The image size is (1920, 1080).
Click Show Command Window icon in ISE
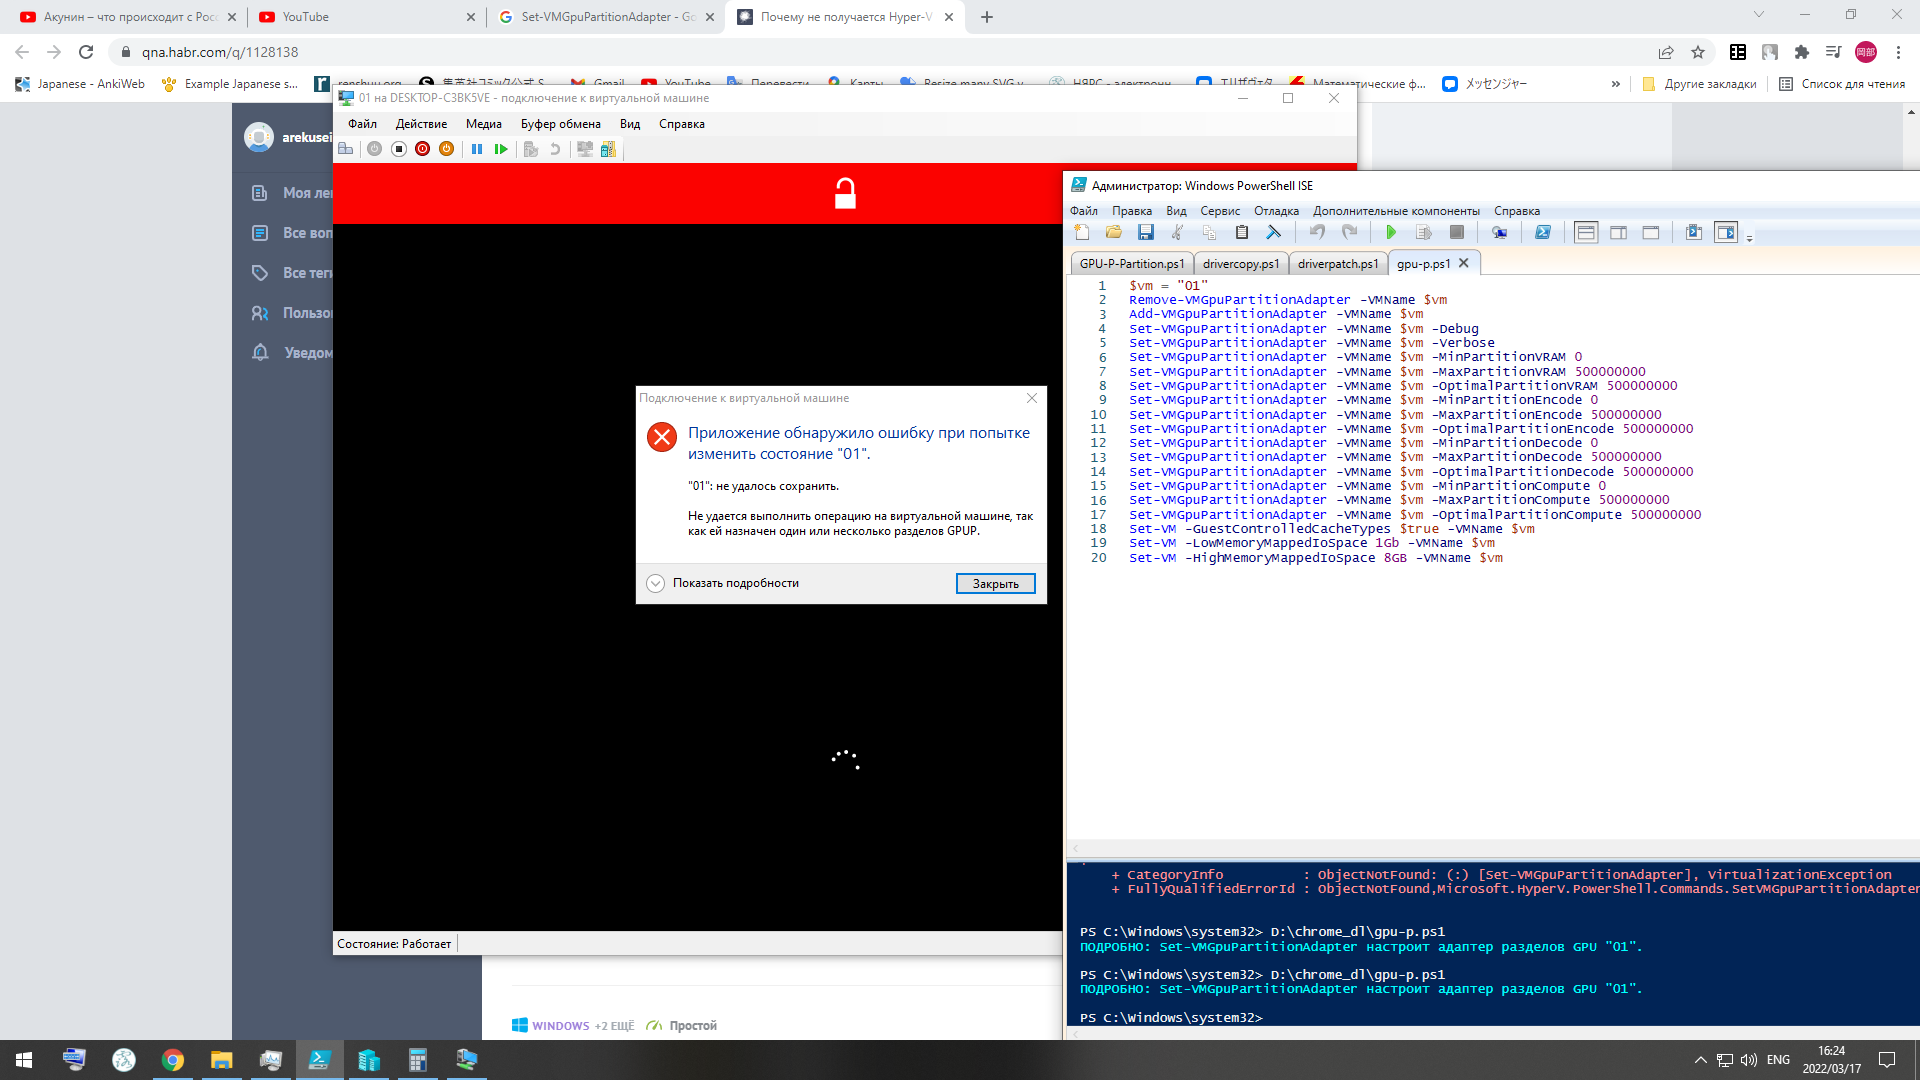coord(1694,232)
